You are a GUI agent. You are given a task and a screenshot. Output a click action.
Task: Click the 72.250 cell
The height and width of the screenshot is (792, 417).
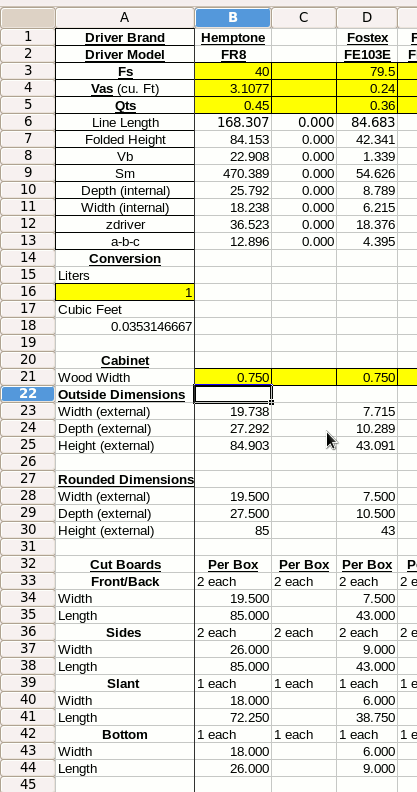(x=233, y=717)
